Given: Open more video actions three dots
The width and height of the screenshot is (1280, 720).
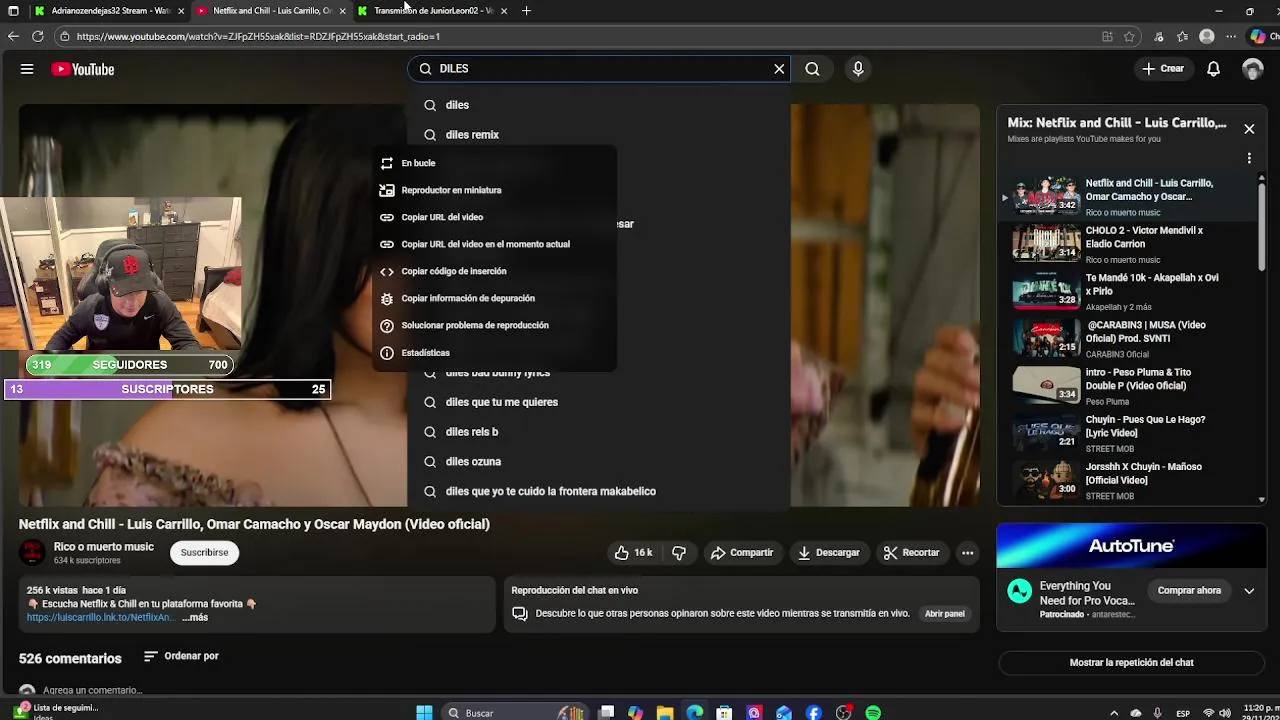Looking at the screenshot, I should pyautogui.click(x=967, y=552).
